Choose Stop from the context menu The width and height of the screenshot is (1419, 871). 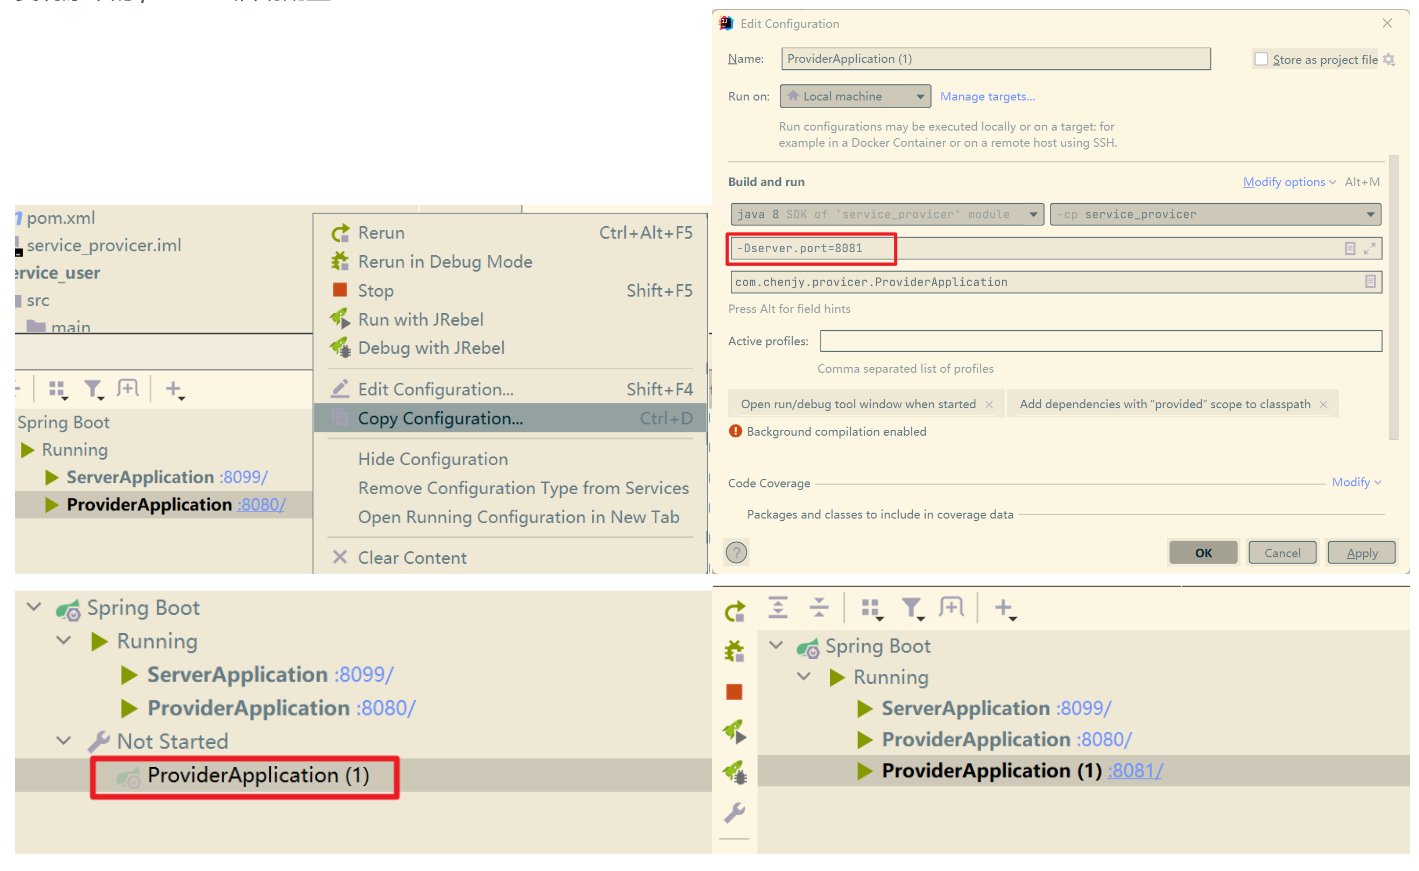click(511, 291)
